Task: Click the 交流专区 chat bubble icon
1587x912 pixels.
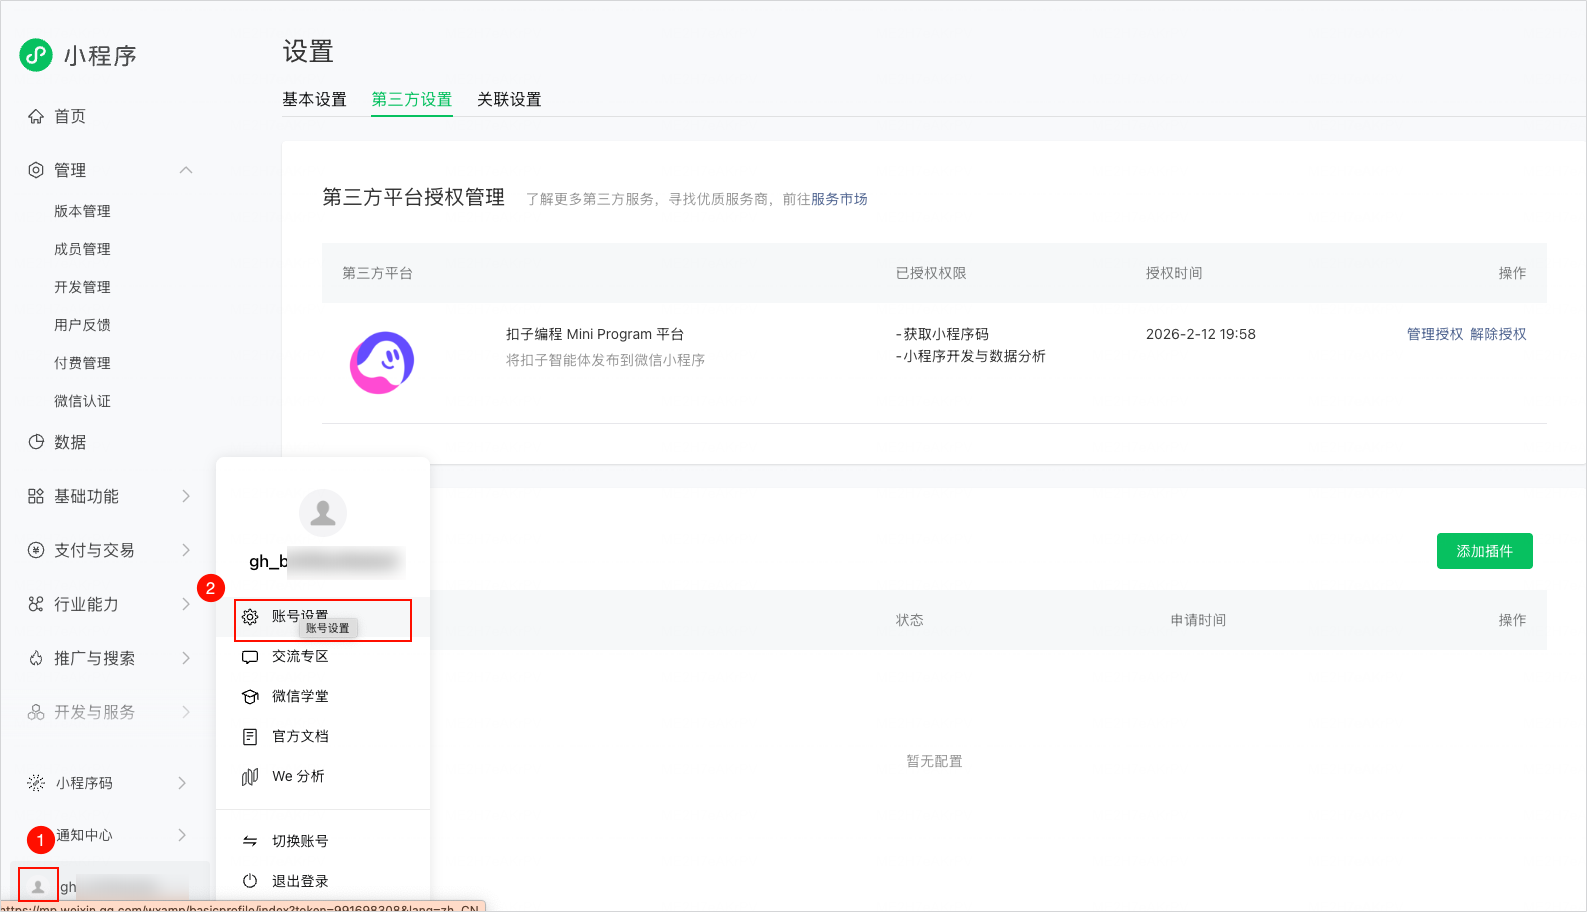Action: tap(250, 657)
